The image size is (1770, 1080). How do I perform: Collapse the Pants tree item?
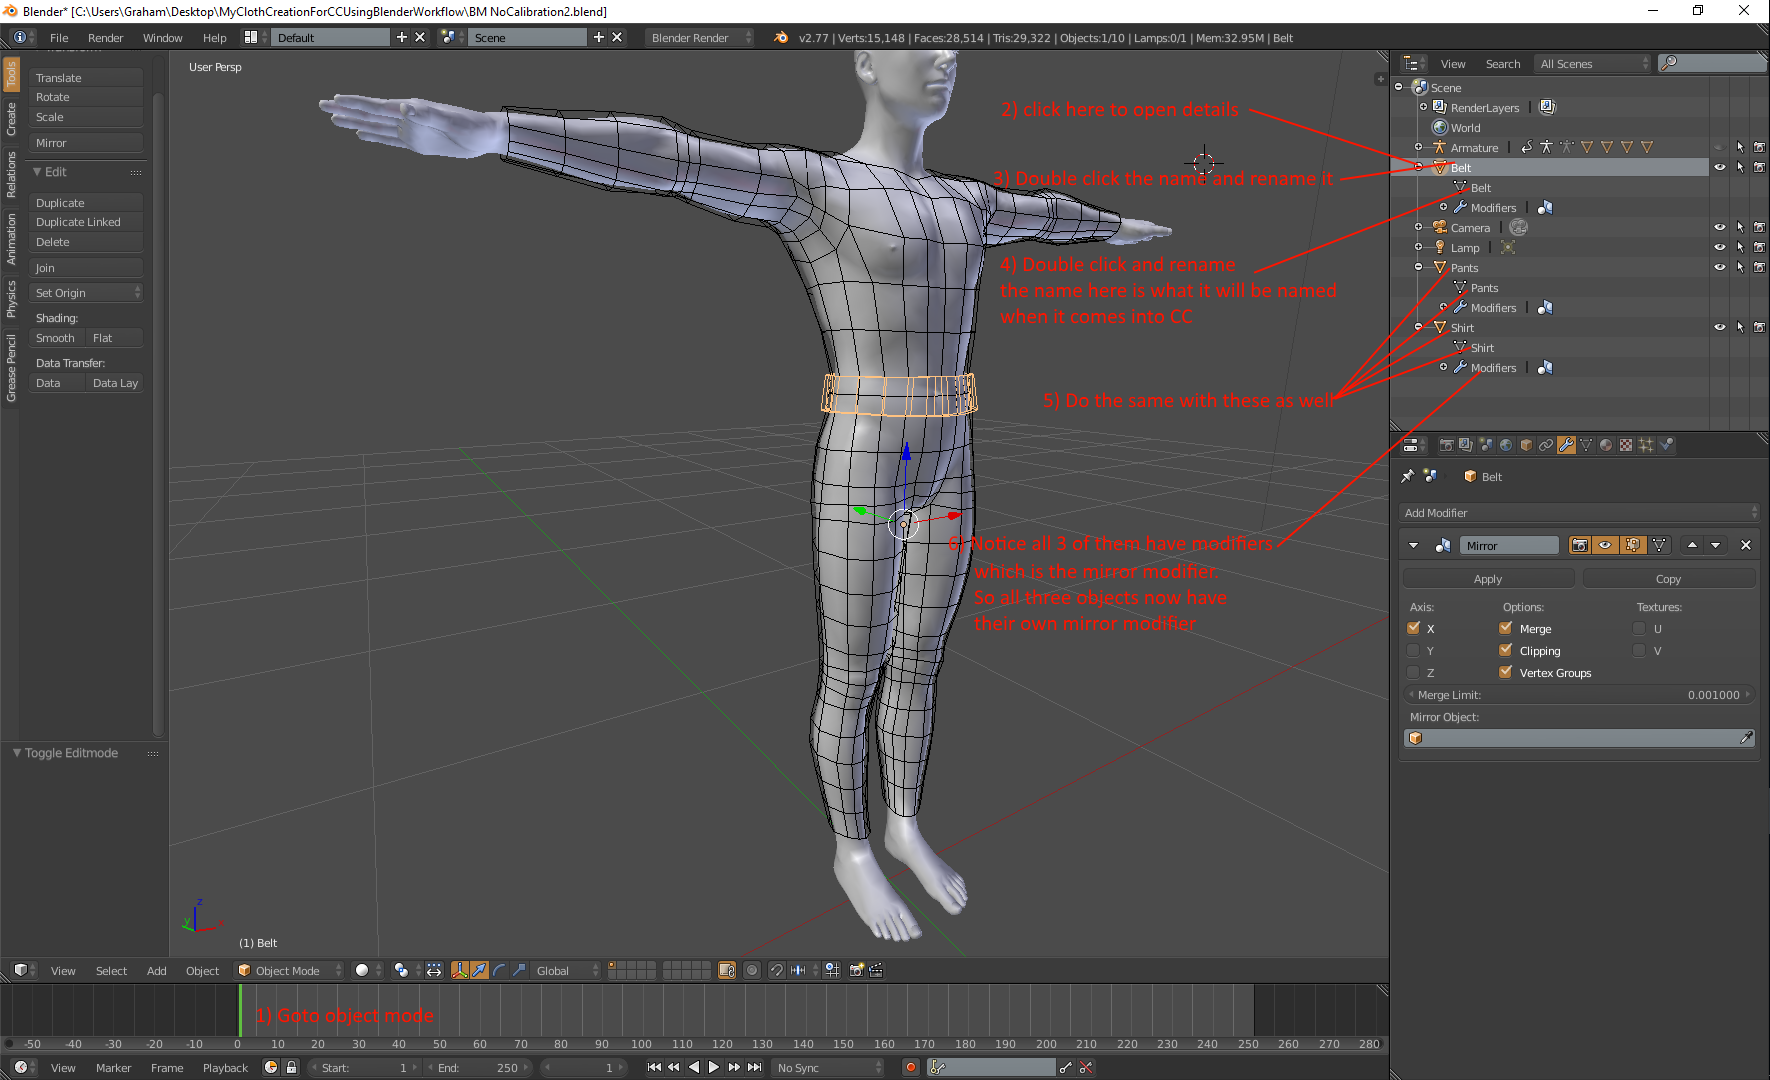(1418, 267)
